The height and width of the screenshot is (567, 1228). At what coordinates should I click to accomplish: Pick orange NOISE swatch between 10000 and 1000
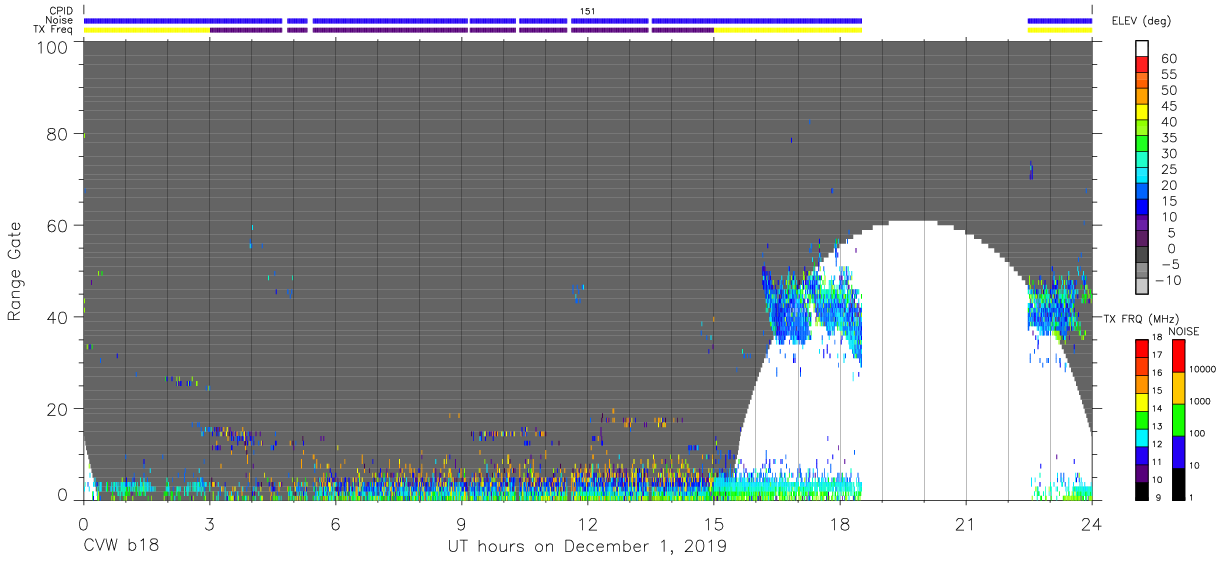click(x=1177, y=386)
